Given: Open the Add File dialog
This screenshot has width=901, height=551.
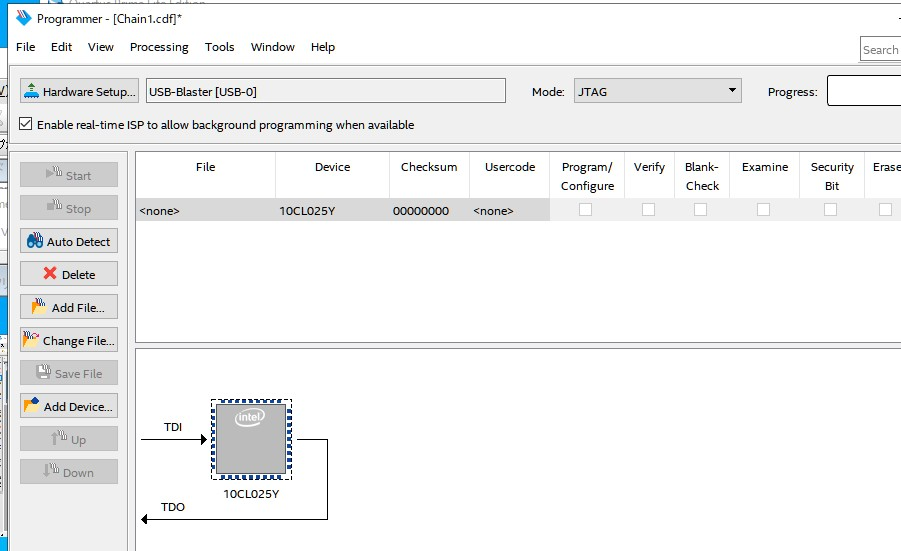Looking at the screenshot, I should coord(69,307).
